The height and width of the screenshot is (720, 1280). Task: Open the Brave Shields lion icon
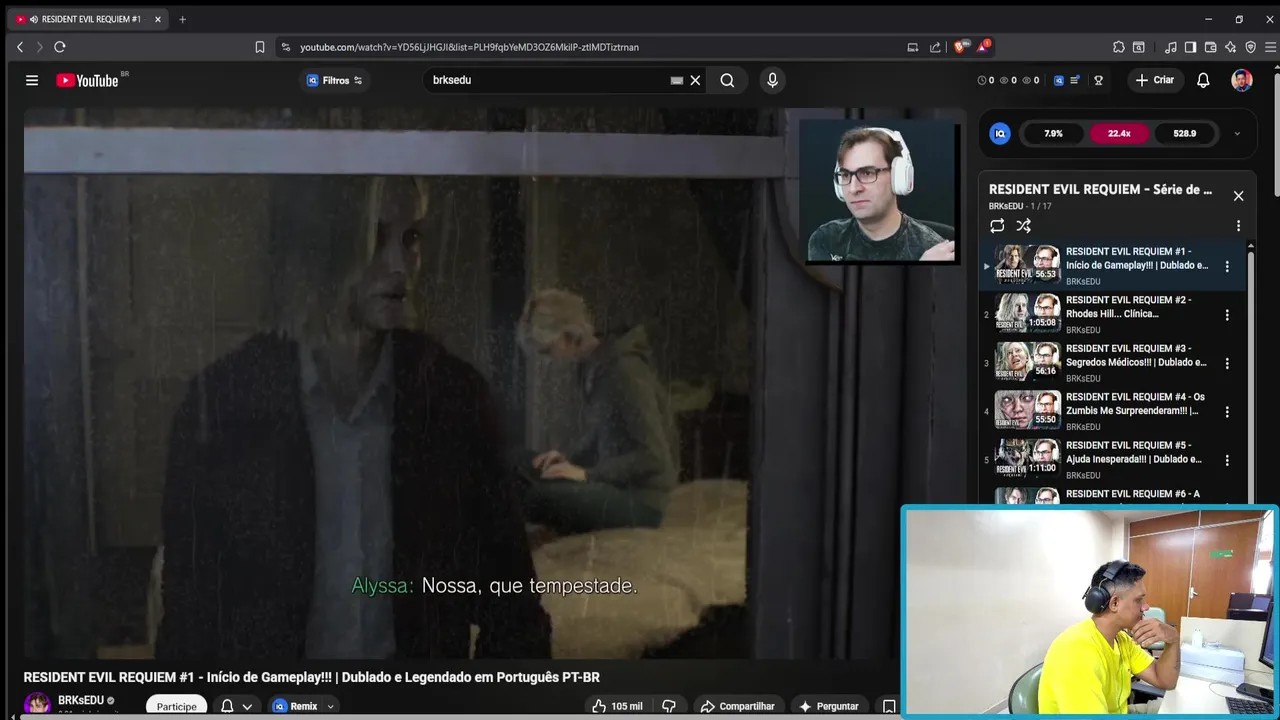point(959,47)
